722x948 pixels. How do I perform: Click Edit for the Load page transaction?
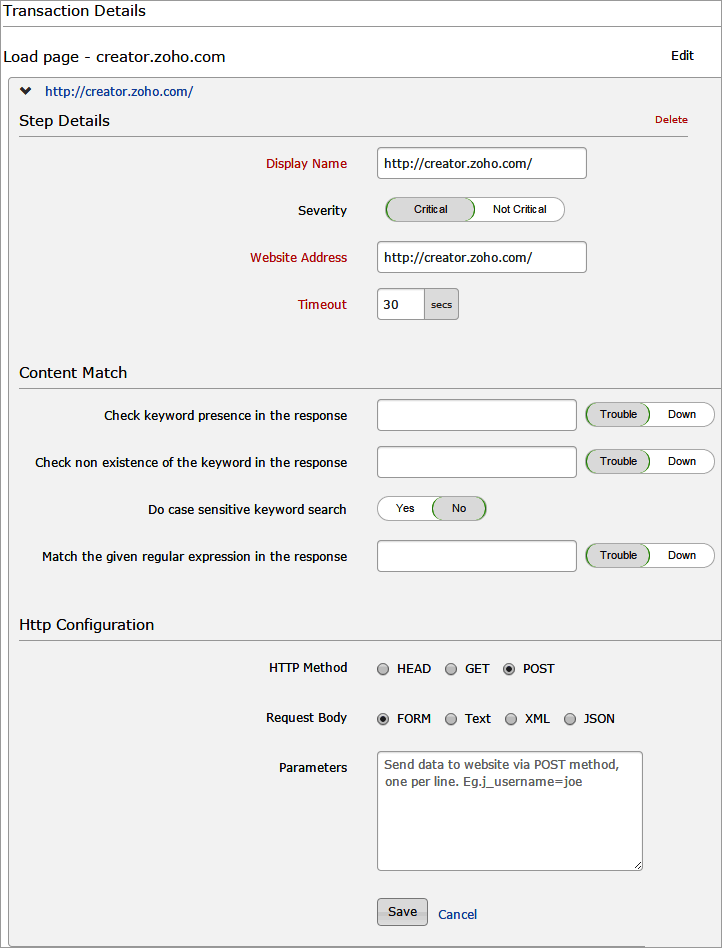682,56
